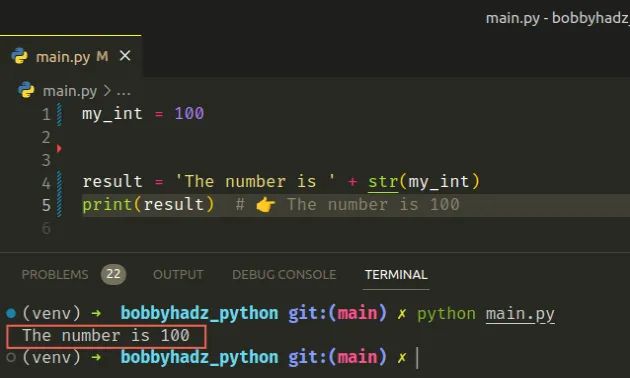Expand the breadcrumb ellipsis segment

point(123,92)
